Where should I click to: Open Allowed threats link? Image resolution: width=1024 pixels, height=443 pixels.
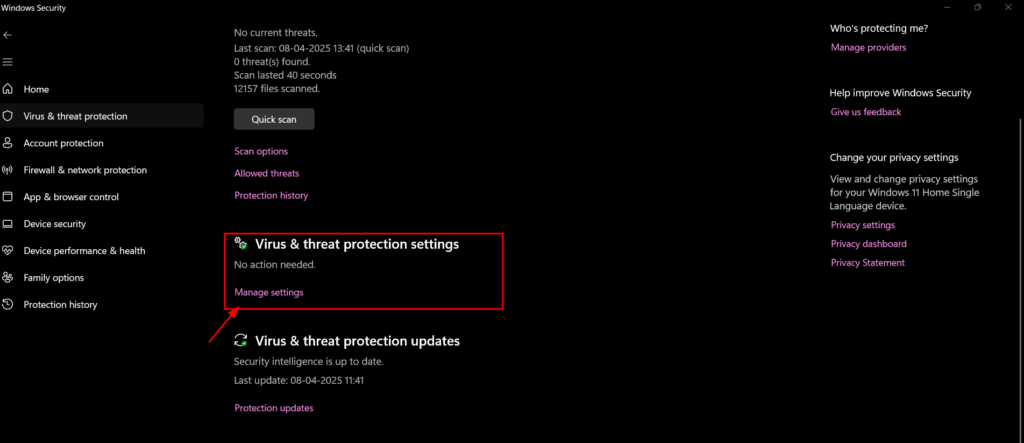[266, 173]
